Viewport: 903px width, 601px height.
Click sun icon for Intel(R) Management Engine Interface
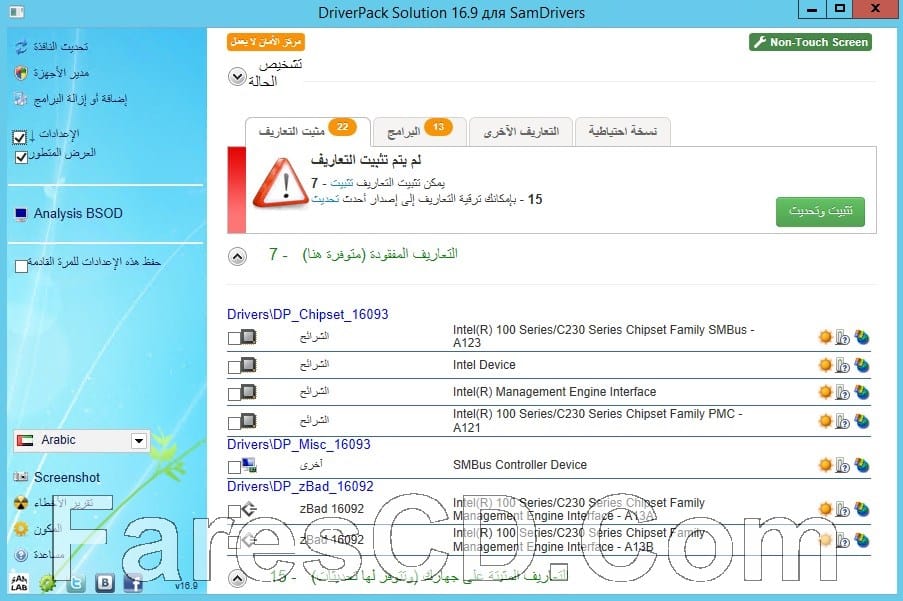tap(825, 392)
